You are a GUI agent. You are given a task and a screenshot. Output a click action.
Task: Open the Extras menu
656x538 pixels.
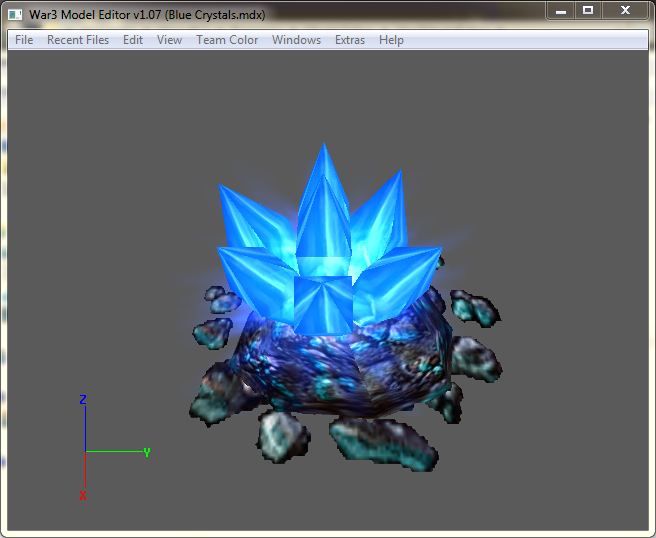(x=350, y=40)
